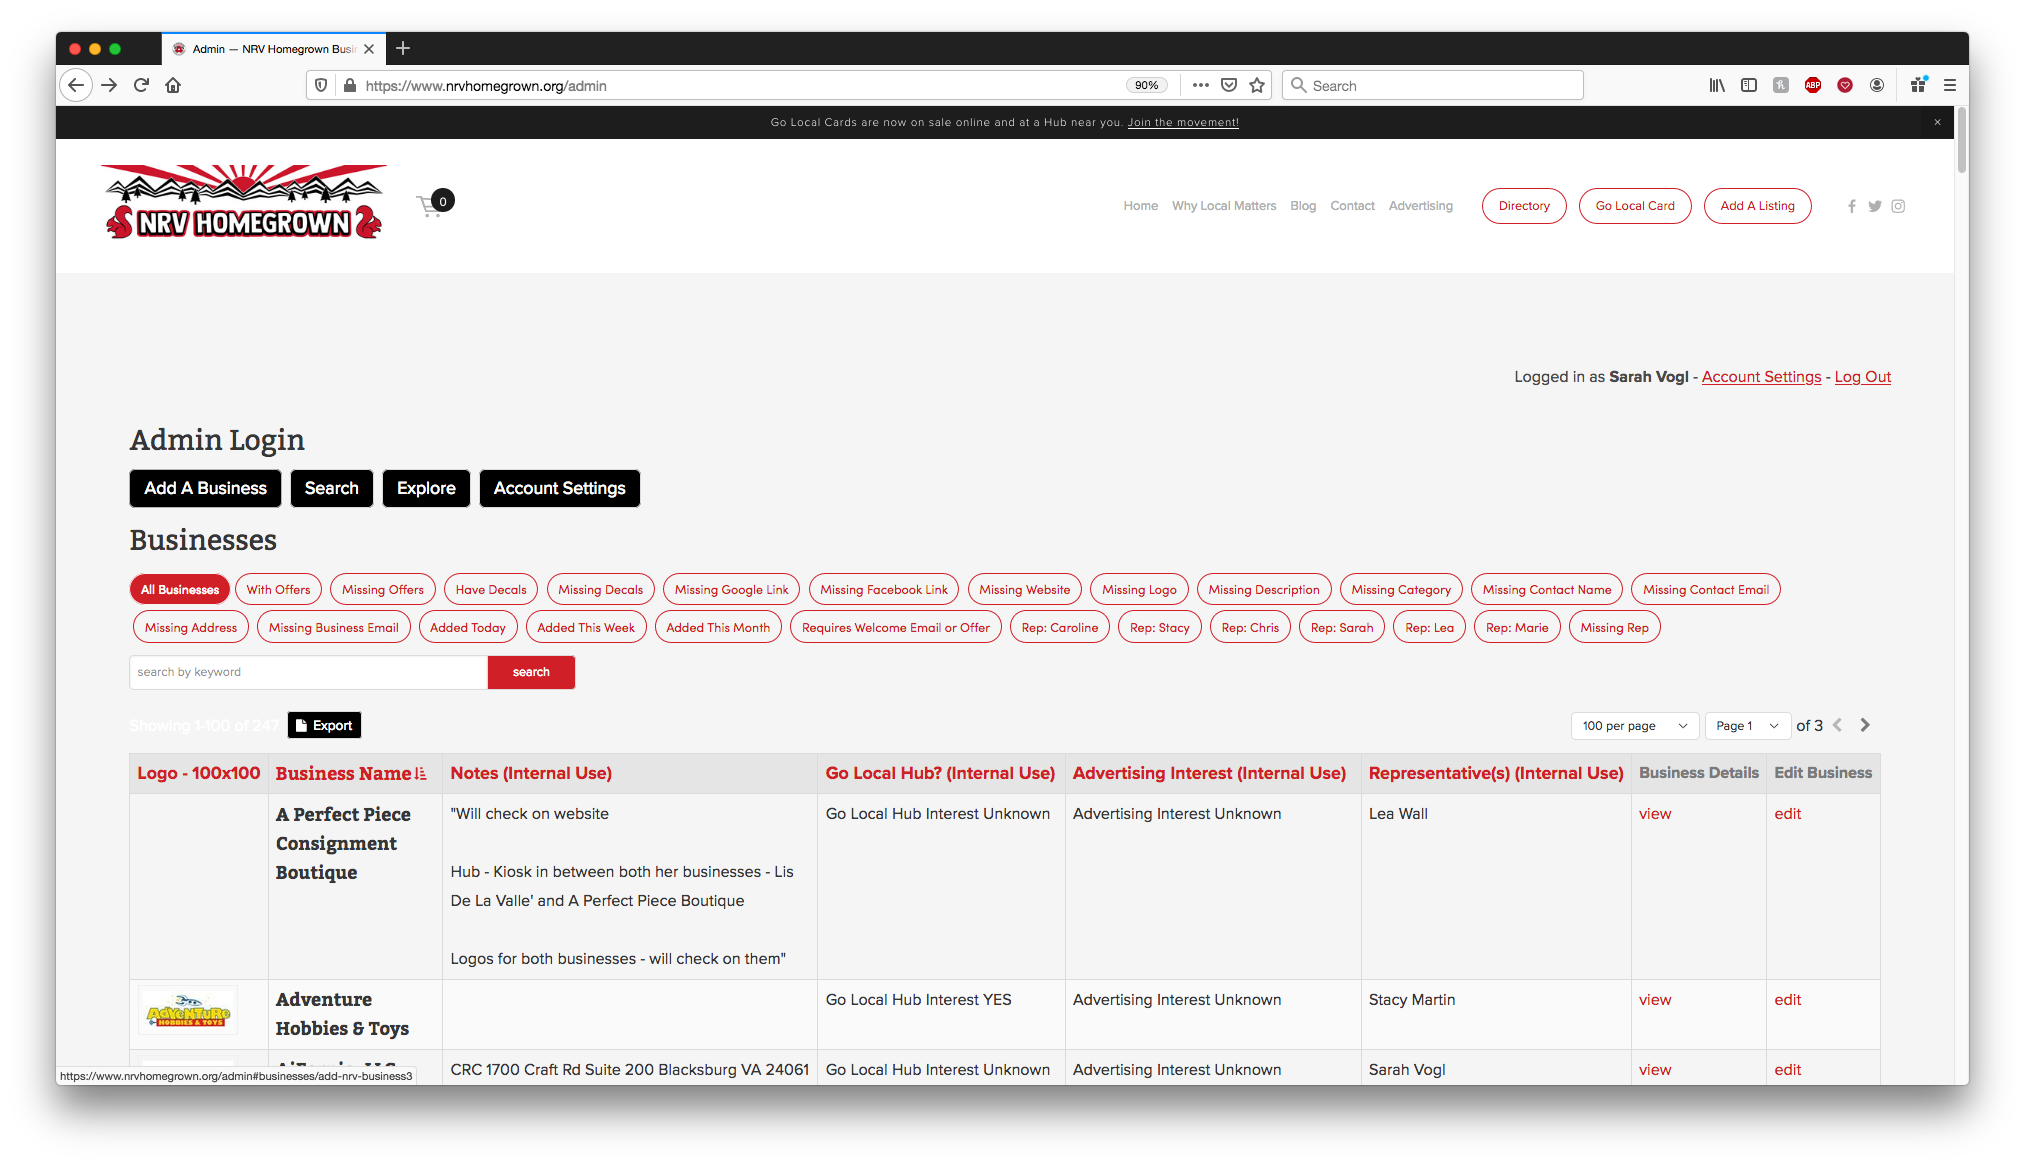The height and width of the screenshot is (1165, 2025).
Task: Reload the page
Action: point(141,86)
